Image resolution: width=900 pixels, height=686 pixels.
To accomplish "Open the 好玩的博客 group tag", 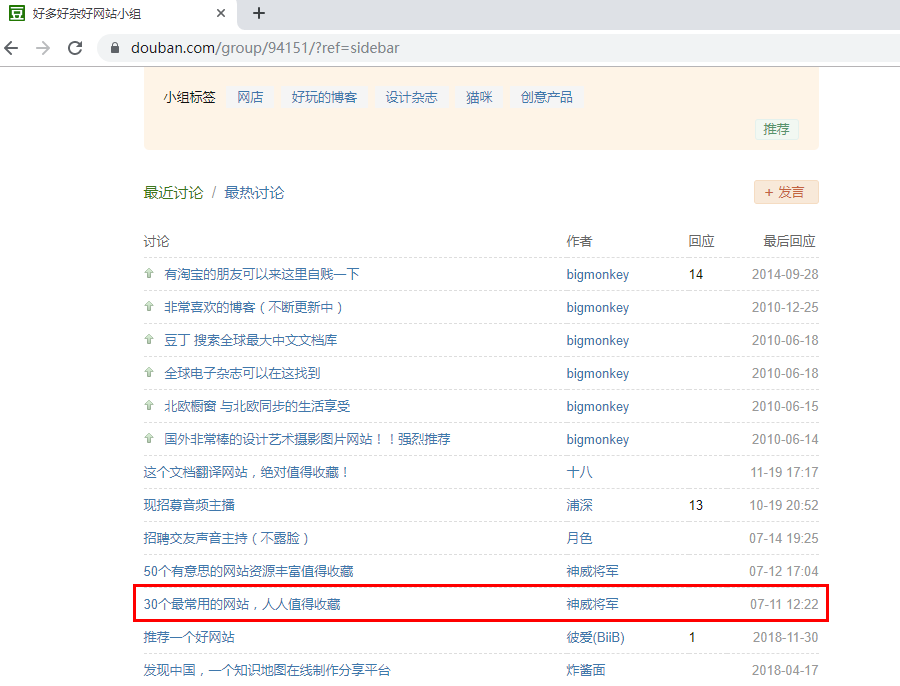I will (x=324, y=97).
